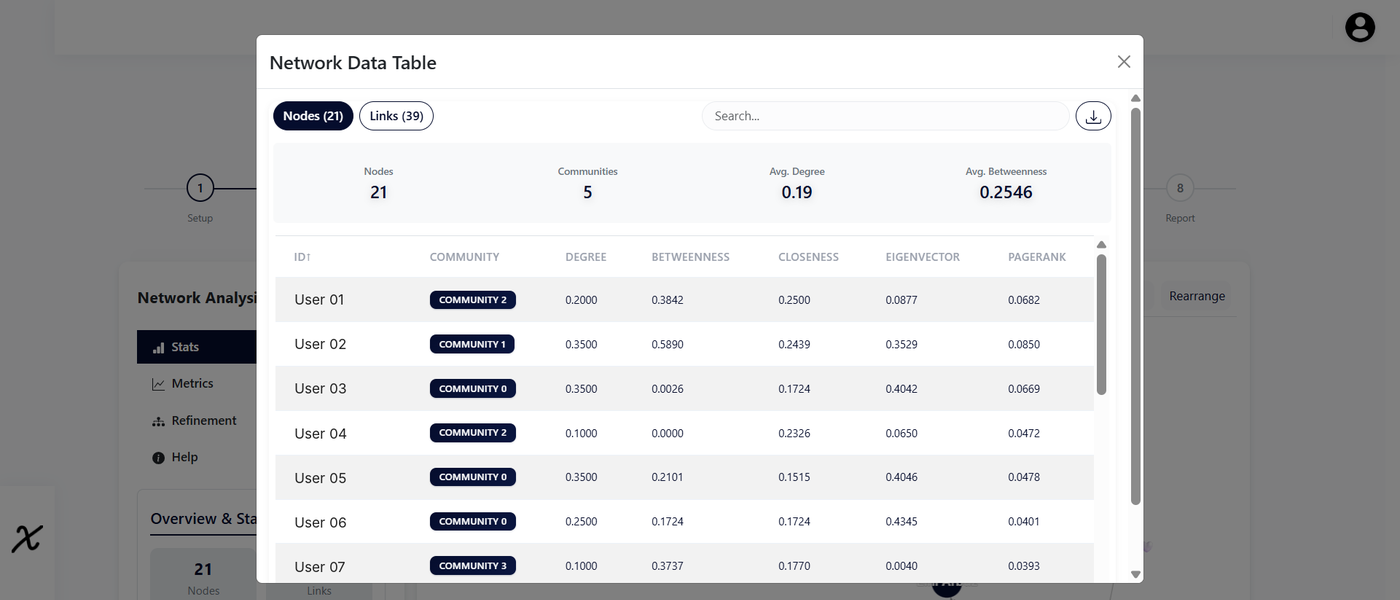Viewport: 1400px width, 600px height.
Task: Click the Communities 5 summary stat
Action: coord(588,183)
